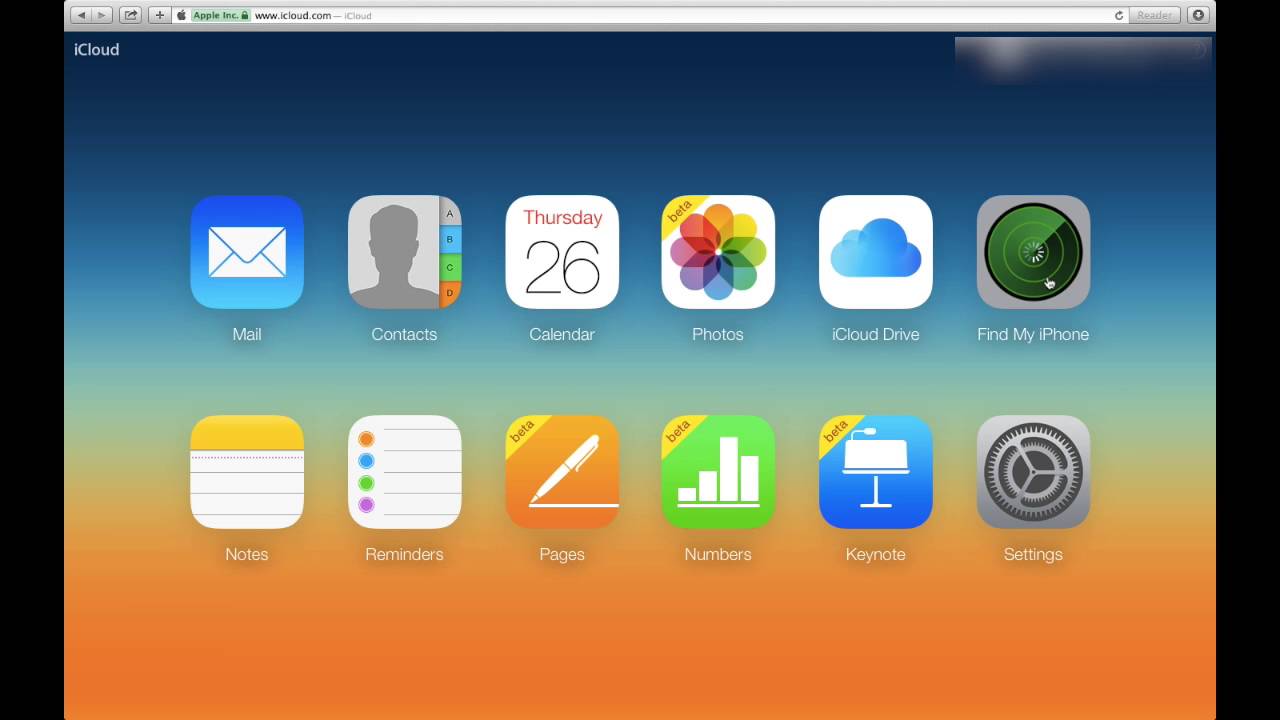
Task: Launch the Numbers beta app icon
Action: [718, 472]
